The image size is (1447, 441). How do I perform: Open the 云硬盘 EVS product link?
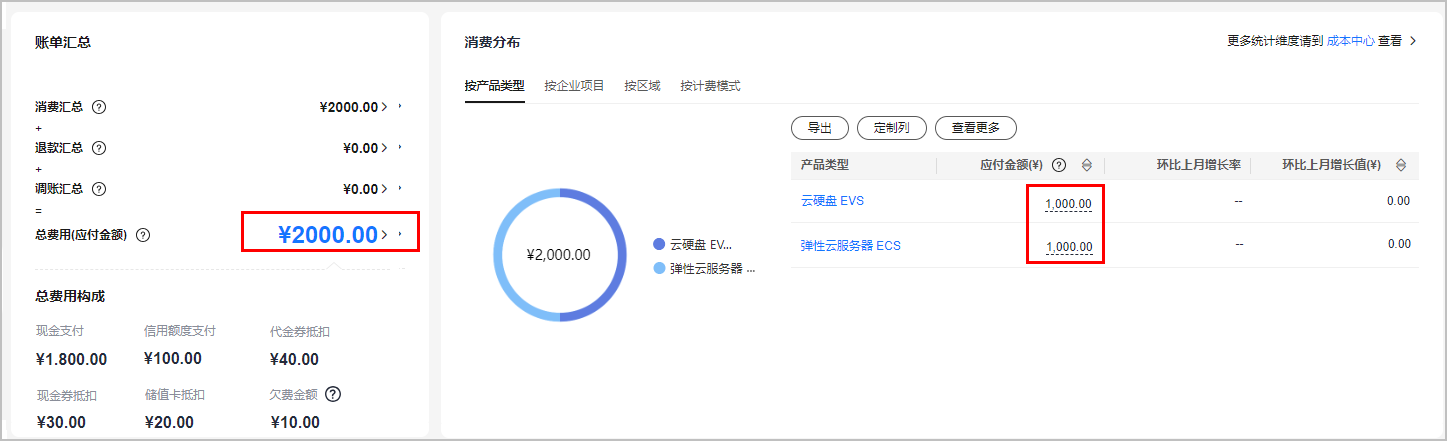(832, 200)
